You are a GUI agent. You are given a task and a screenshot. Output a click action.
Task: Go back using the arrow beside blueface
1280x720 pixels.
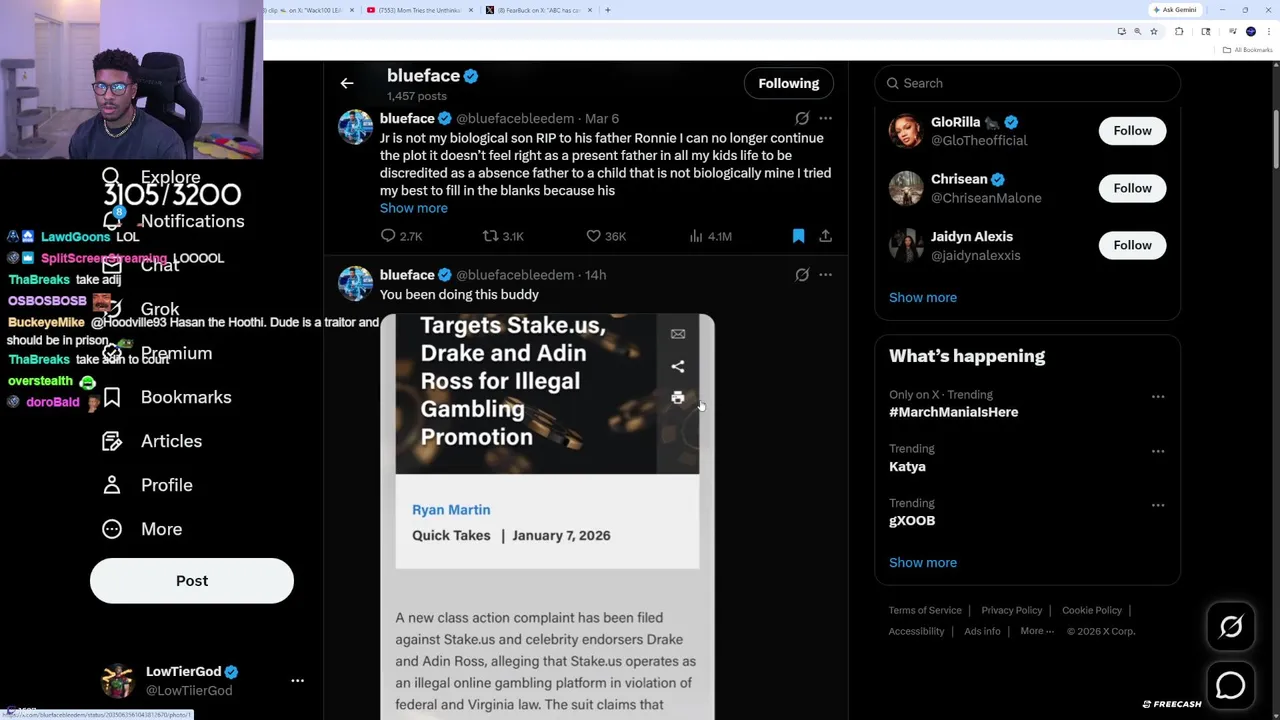click(347, 83)
